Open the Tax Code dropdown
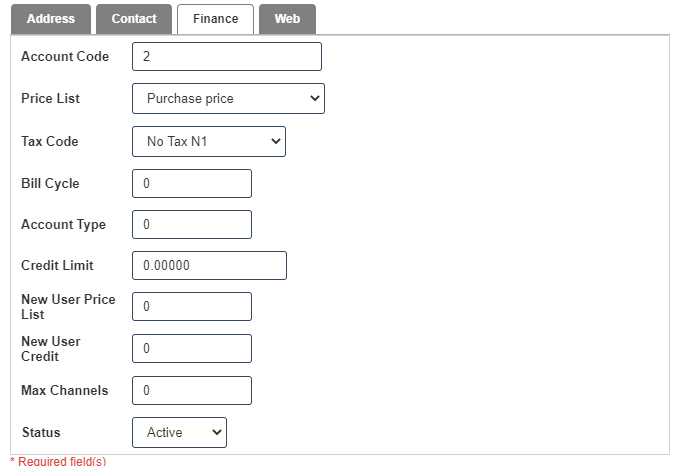The image size is (680, 466). [209, 142]
